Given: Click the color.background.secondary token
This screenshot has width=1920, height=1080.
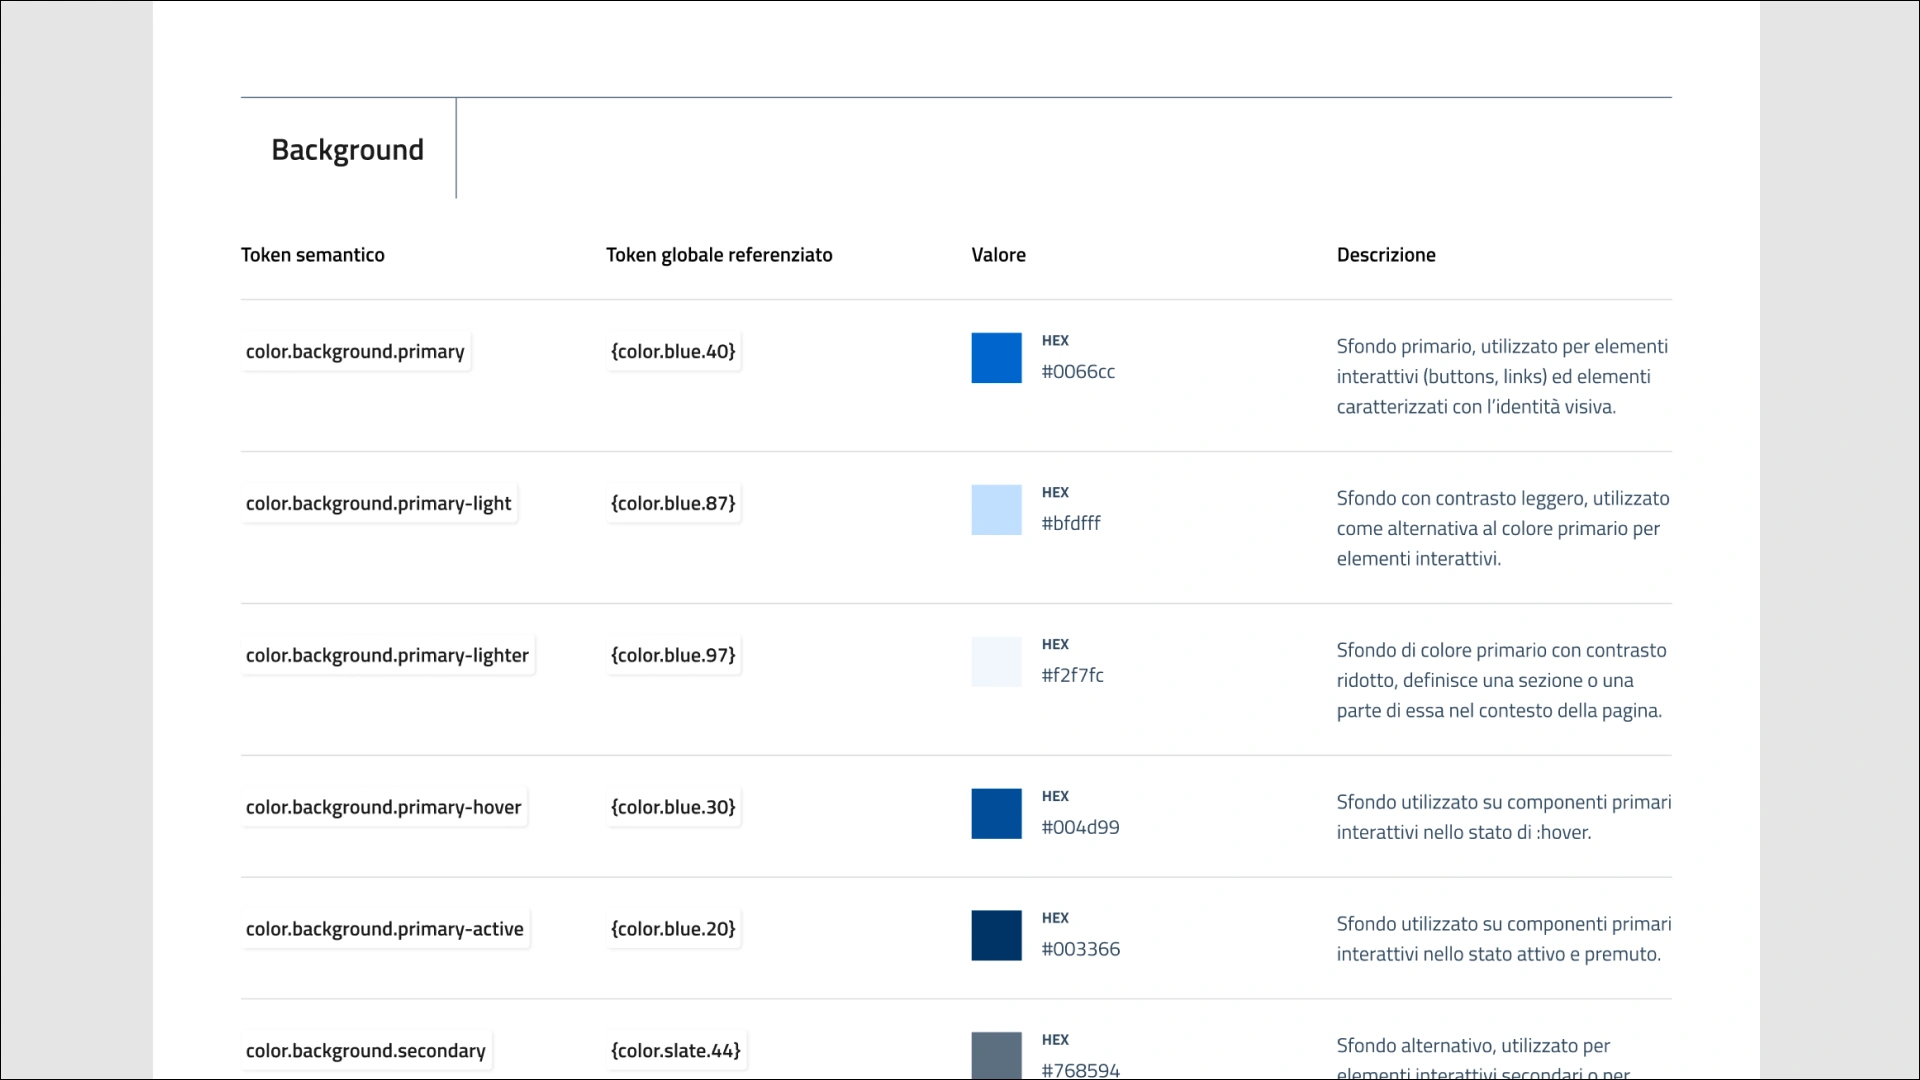Looking at the screenshot, I should pos(365,1052).
